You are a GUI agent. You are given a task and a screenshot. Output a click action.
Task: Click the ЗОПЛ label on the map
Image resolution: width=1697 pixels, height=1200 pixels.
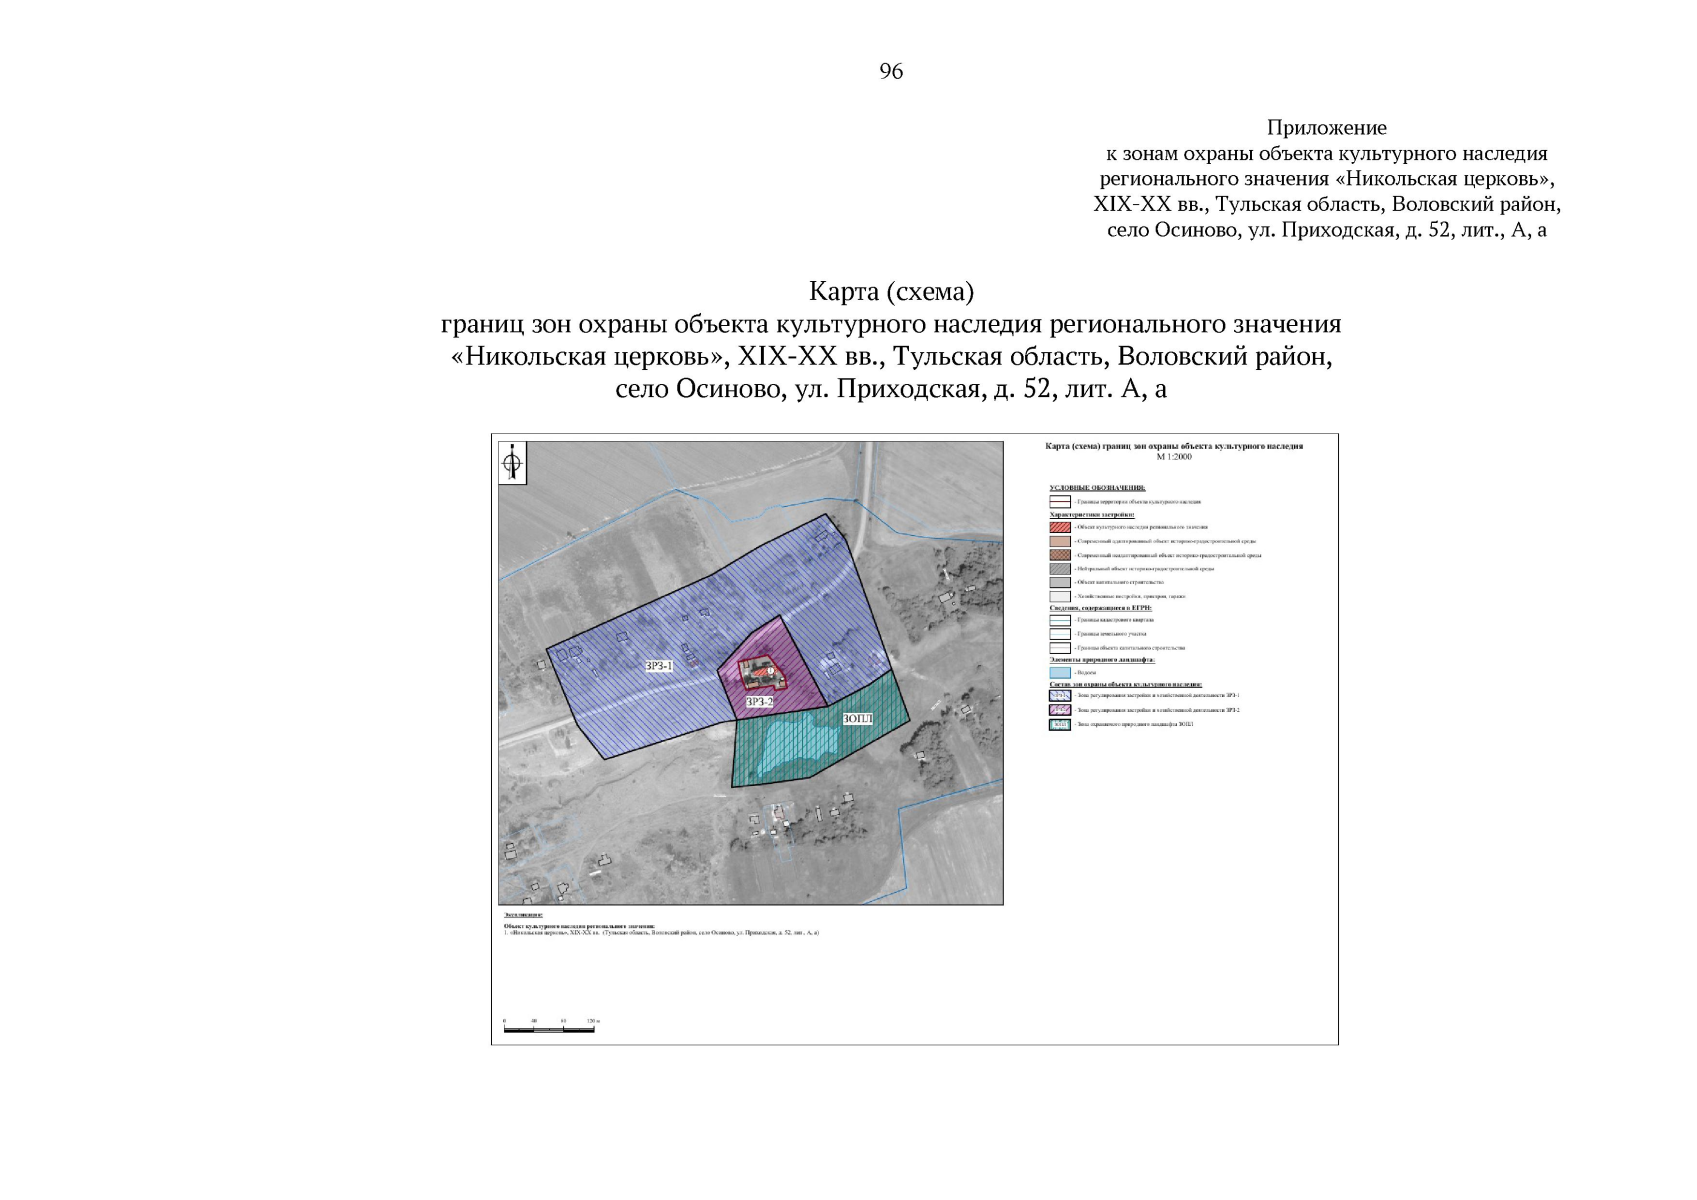point(858,718)
